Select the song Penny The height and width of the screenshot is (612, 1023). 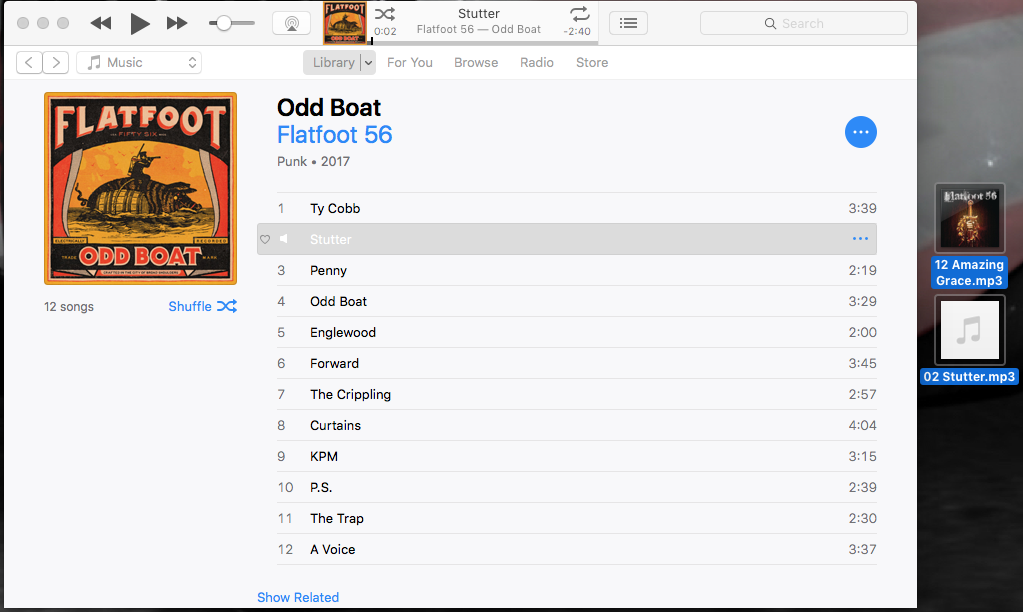[577, 270]
